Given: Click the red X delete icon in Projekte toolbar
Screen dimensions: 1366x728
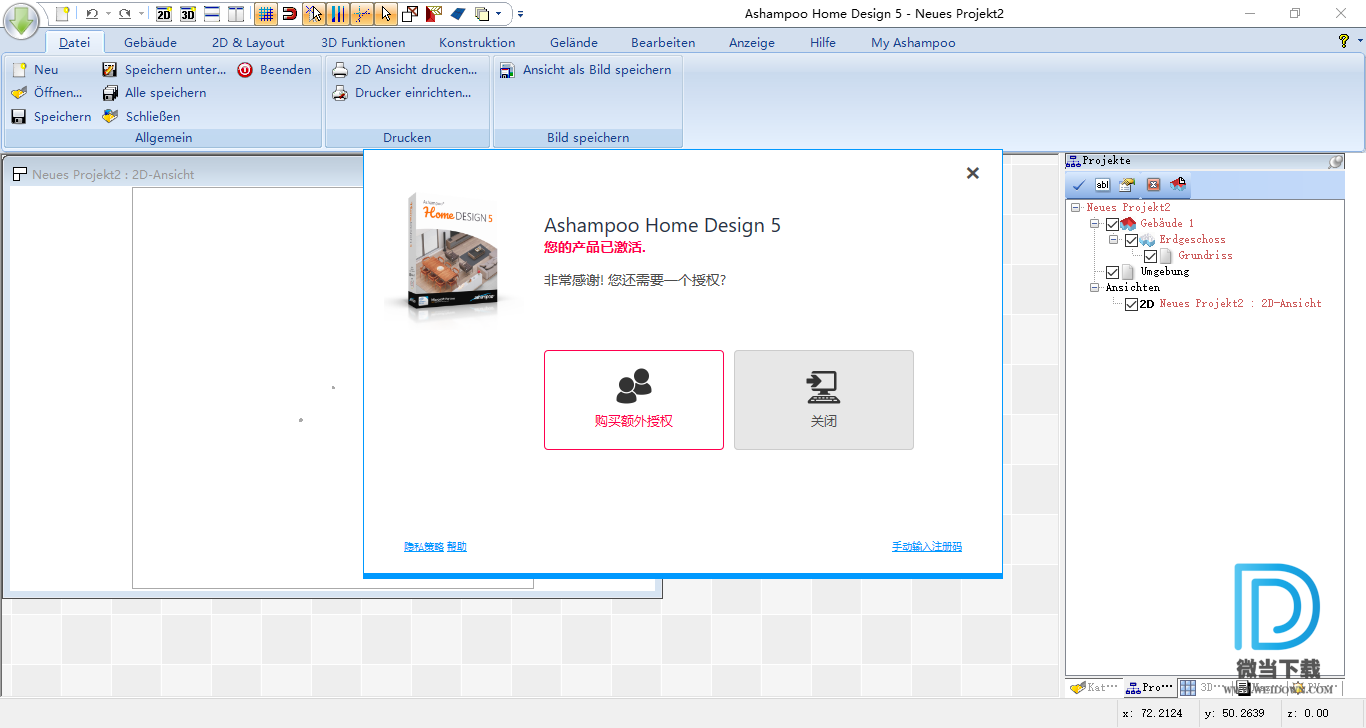Looking at the screenshot, I should [1153, 185].
